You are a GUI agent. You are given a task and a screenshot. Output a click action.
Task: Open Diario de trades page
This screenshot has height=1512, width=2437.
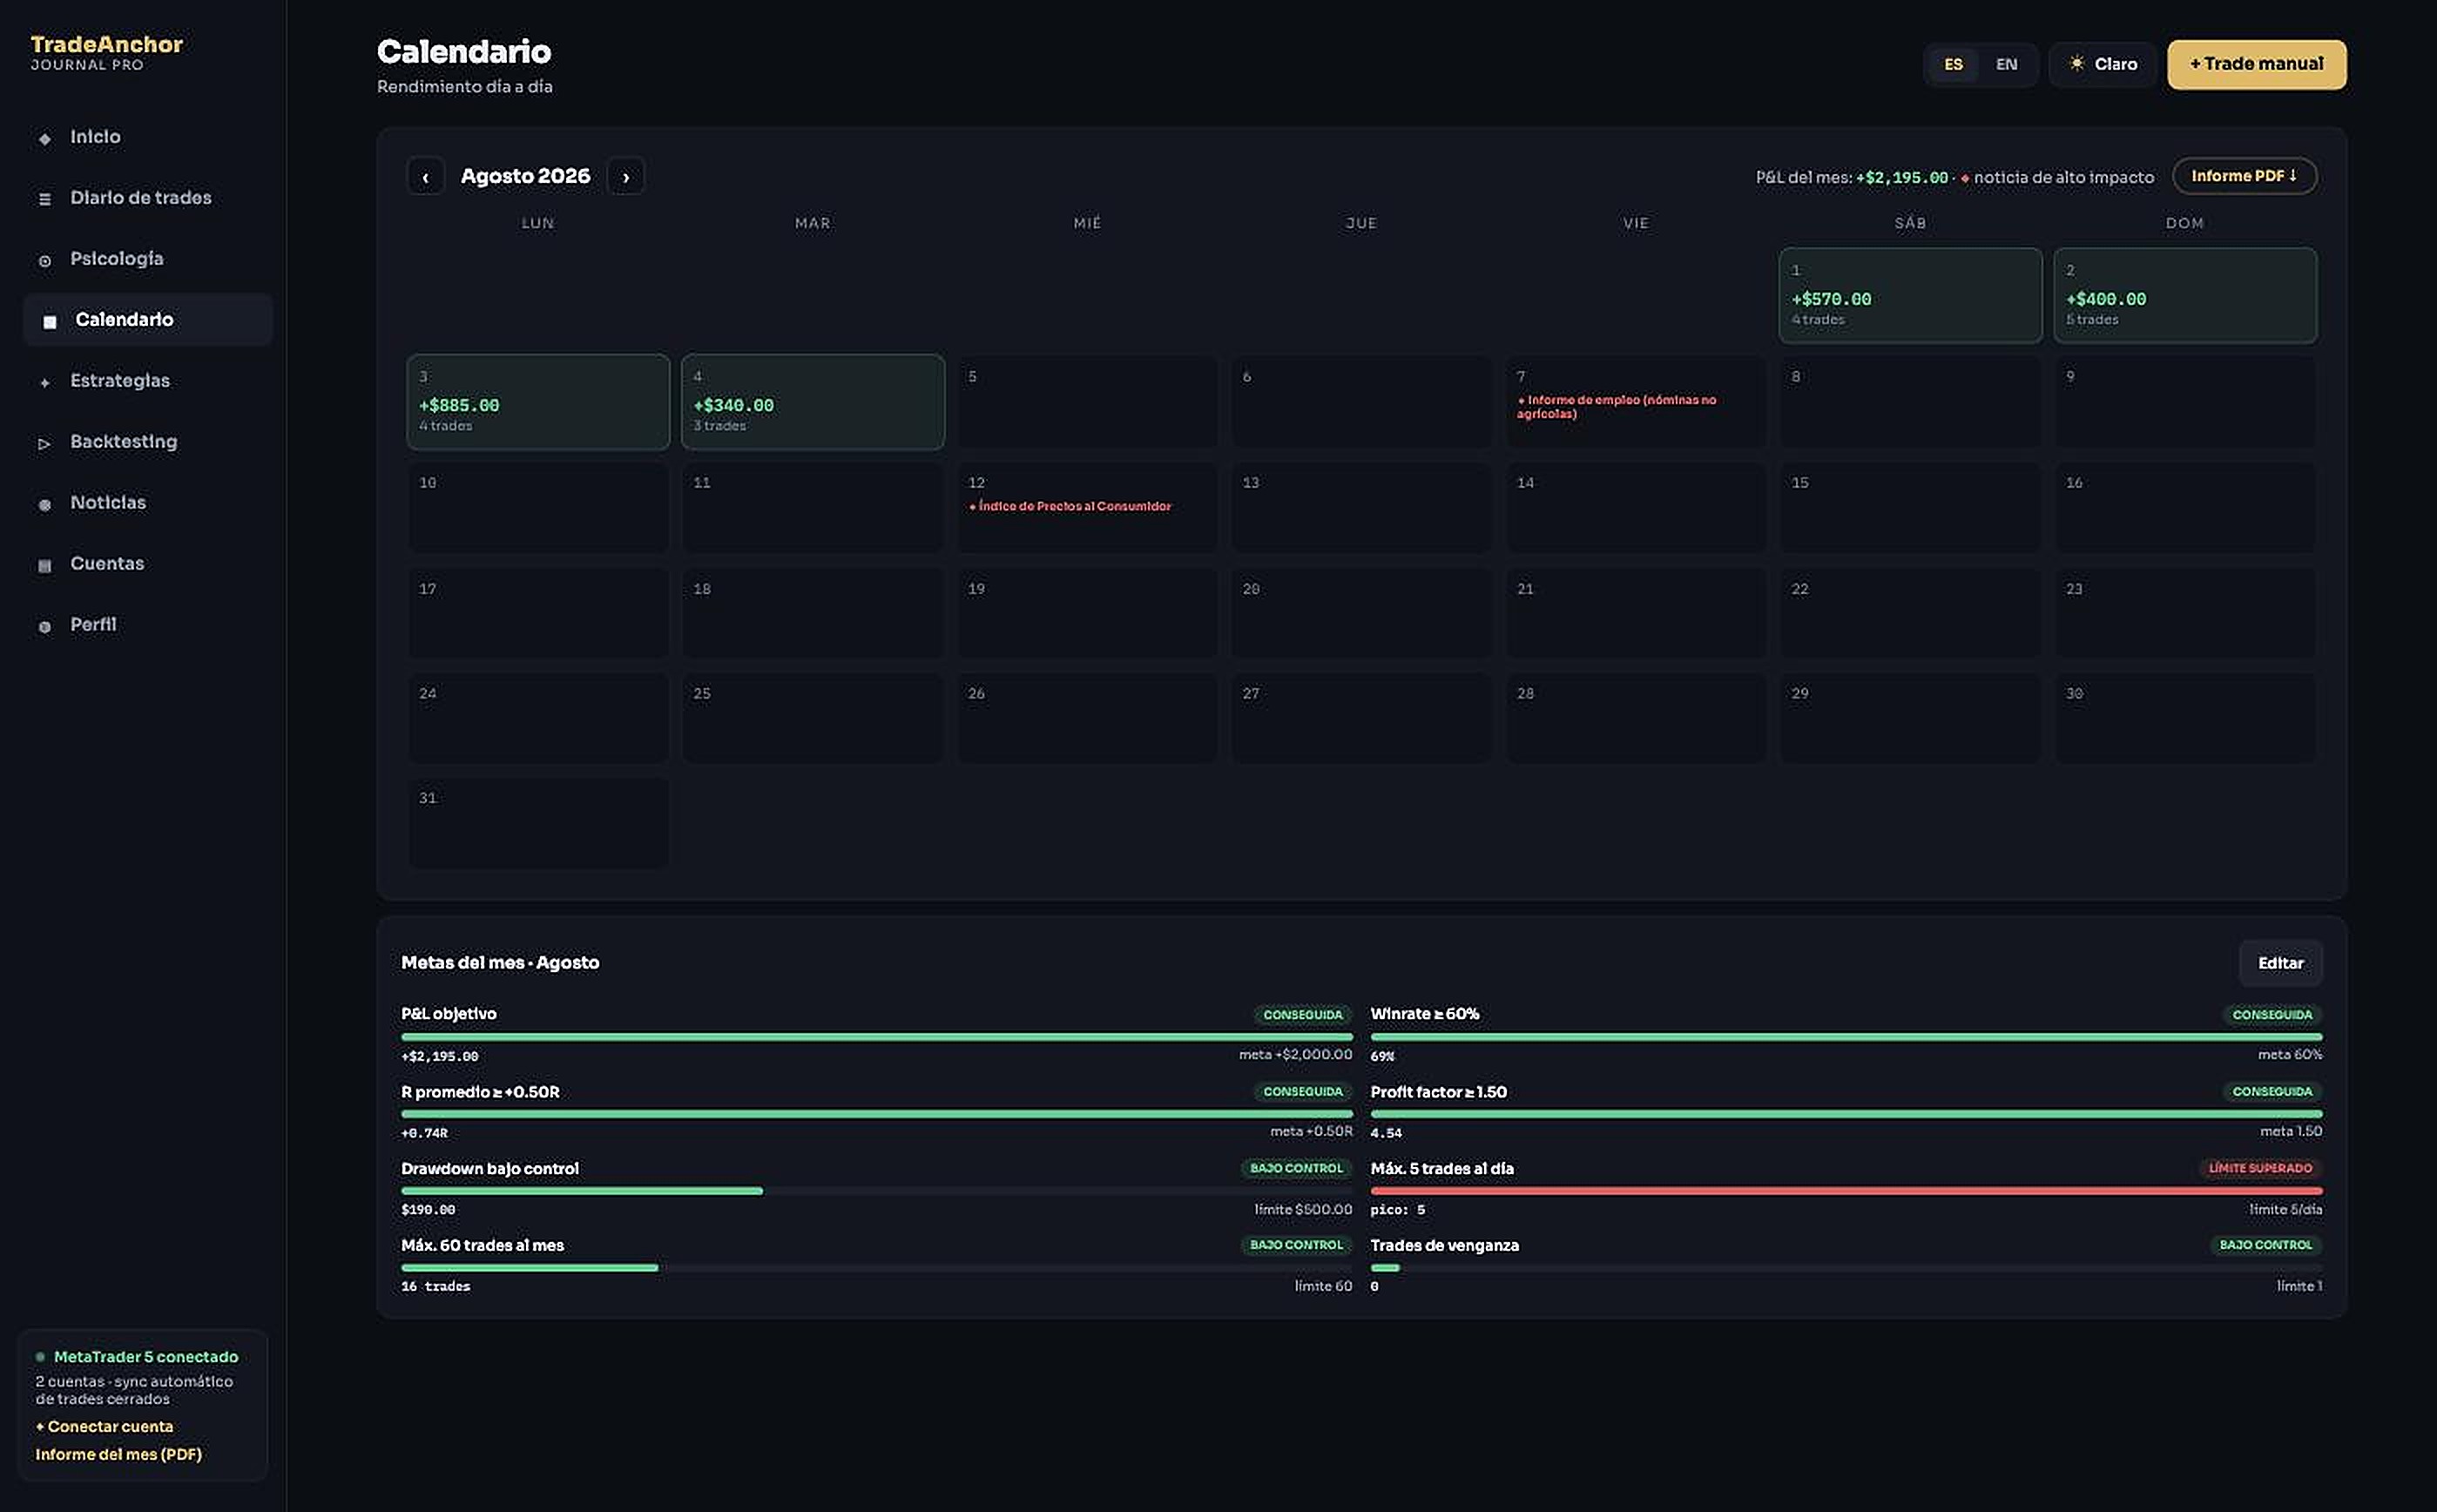click(x=146, y=198)
